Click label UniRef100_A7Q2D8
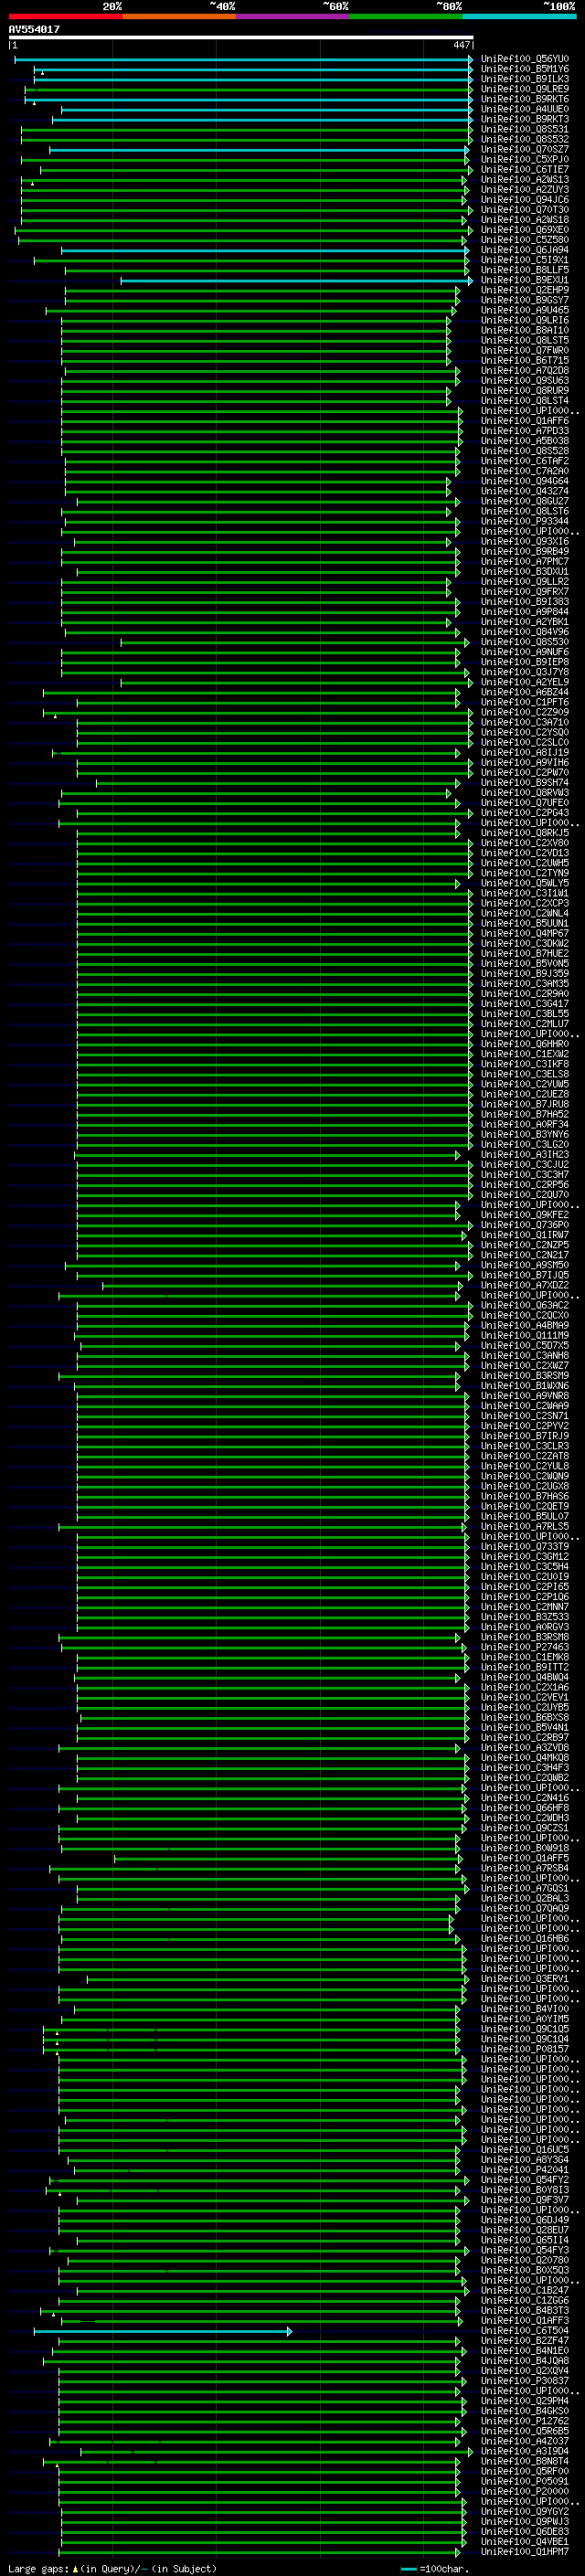585x2576 pixels. pos(525,371)
